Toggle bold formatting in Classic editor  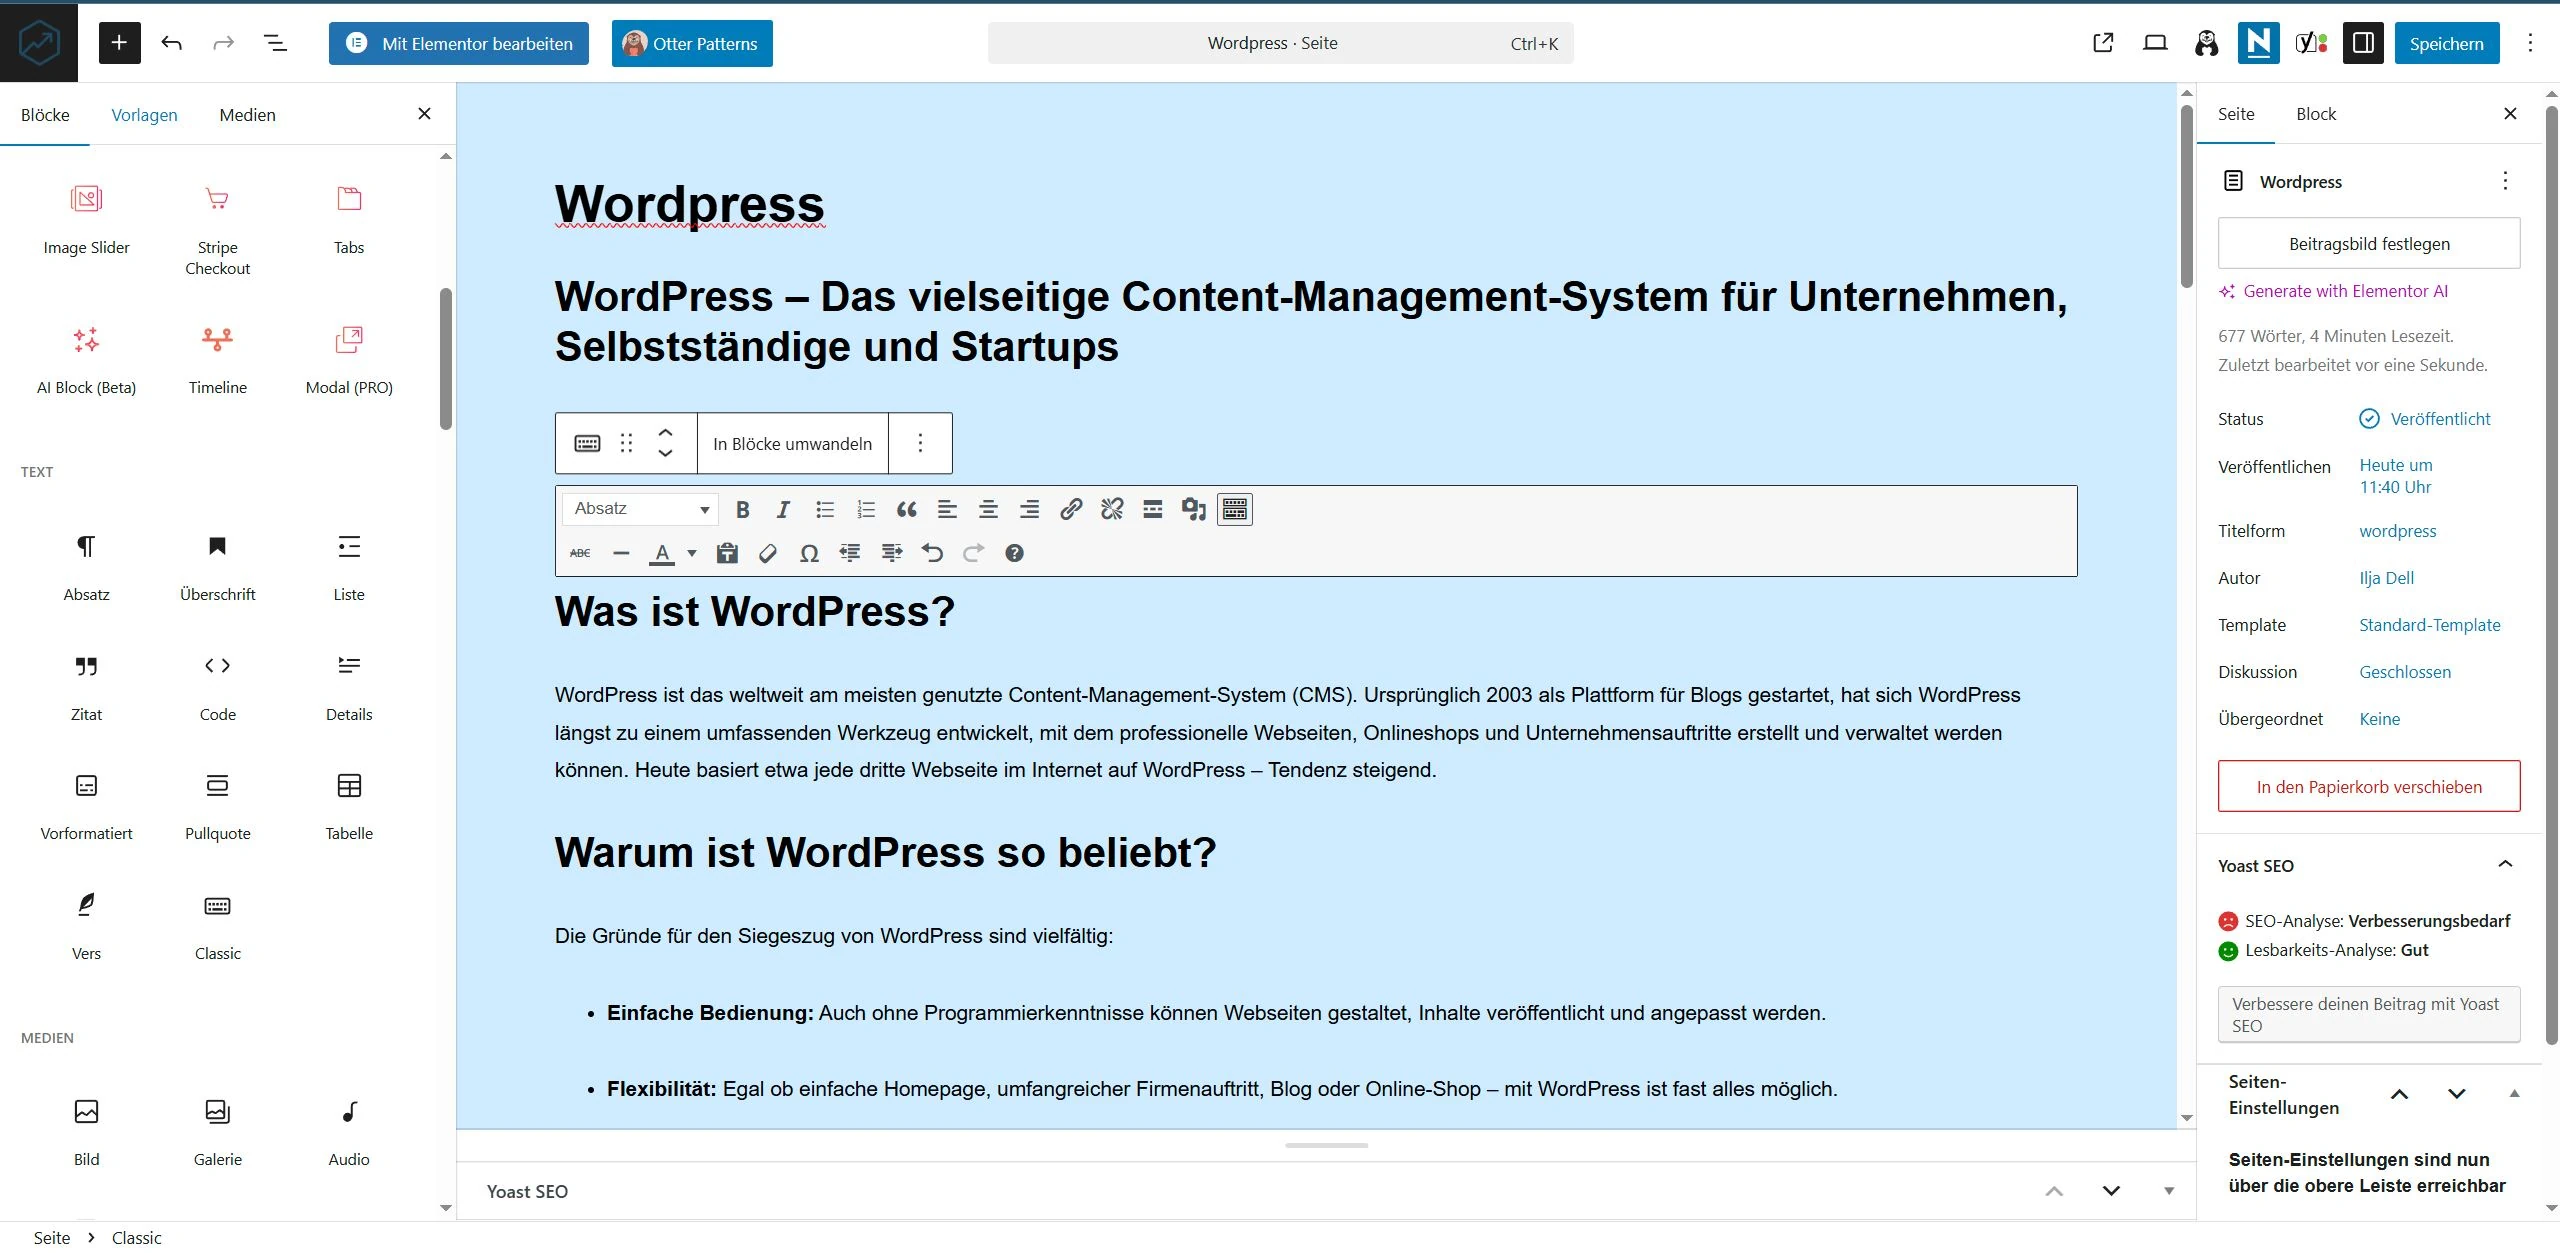click(x=742, y=510)
